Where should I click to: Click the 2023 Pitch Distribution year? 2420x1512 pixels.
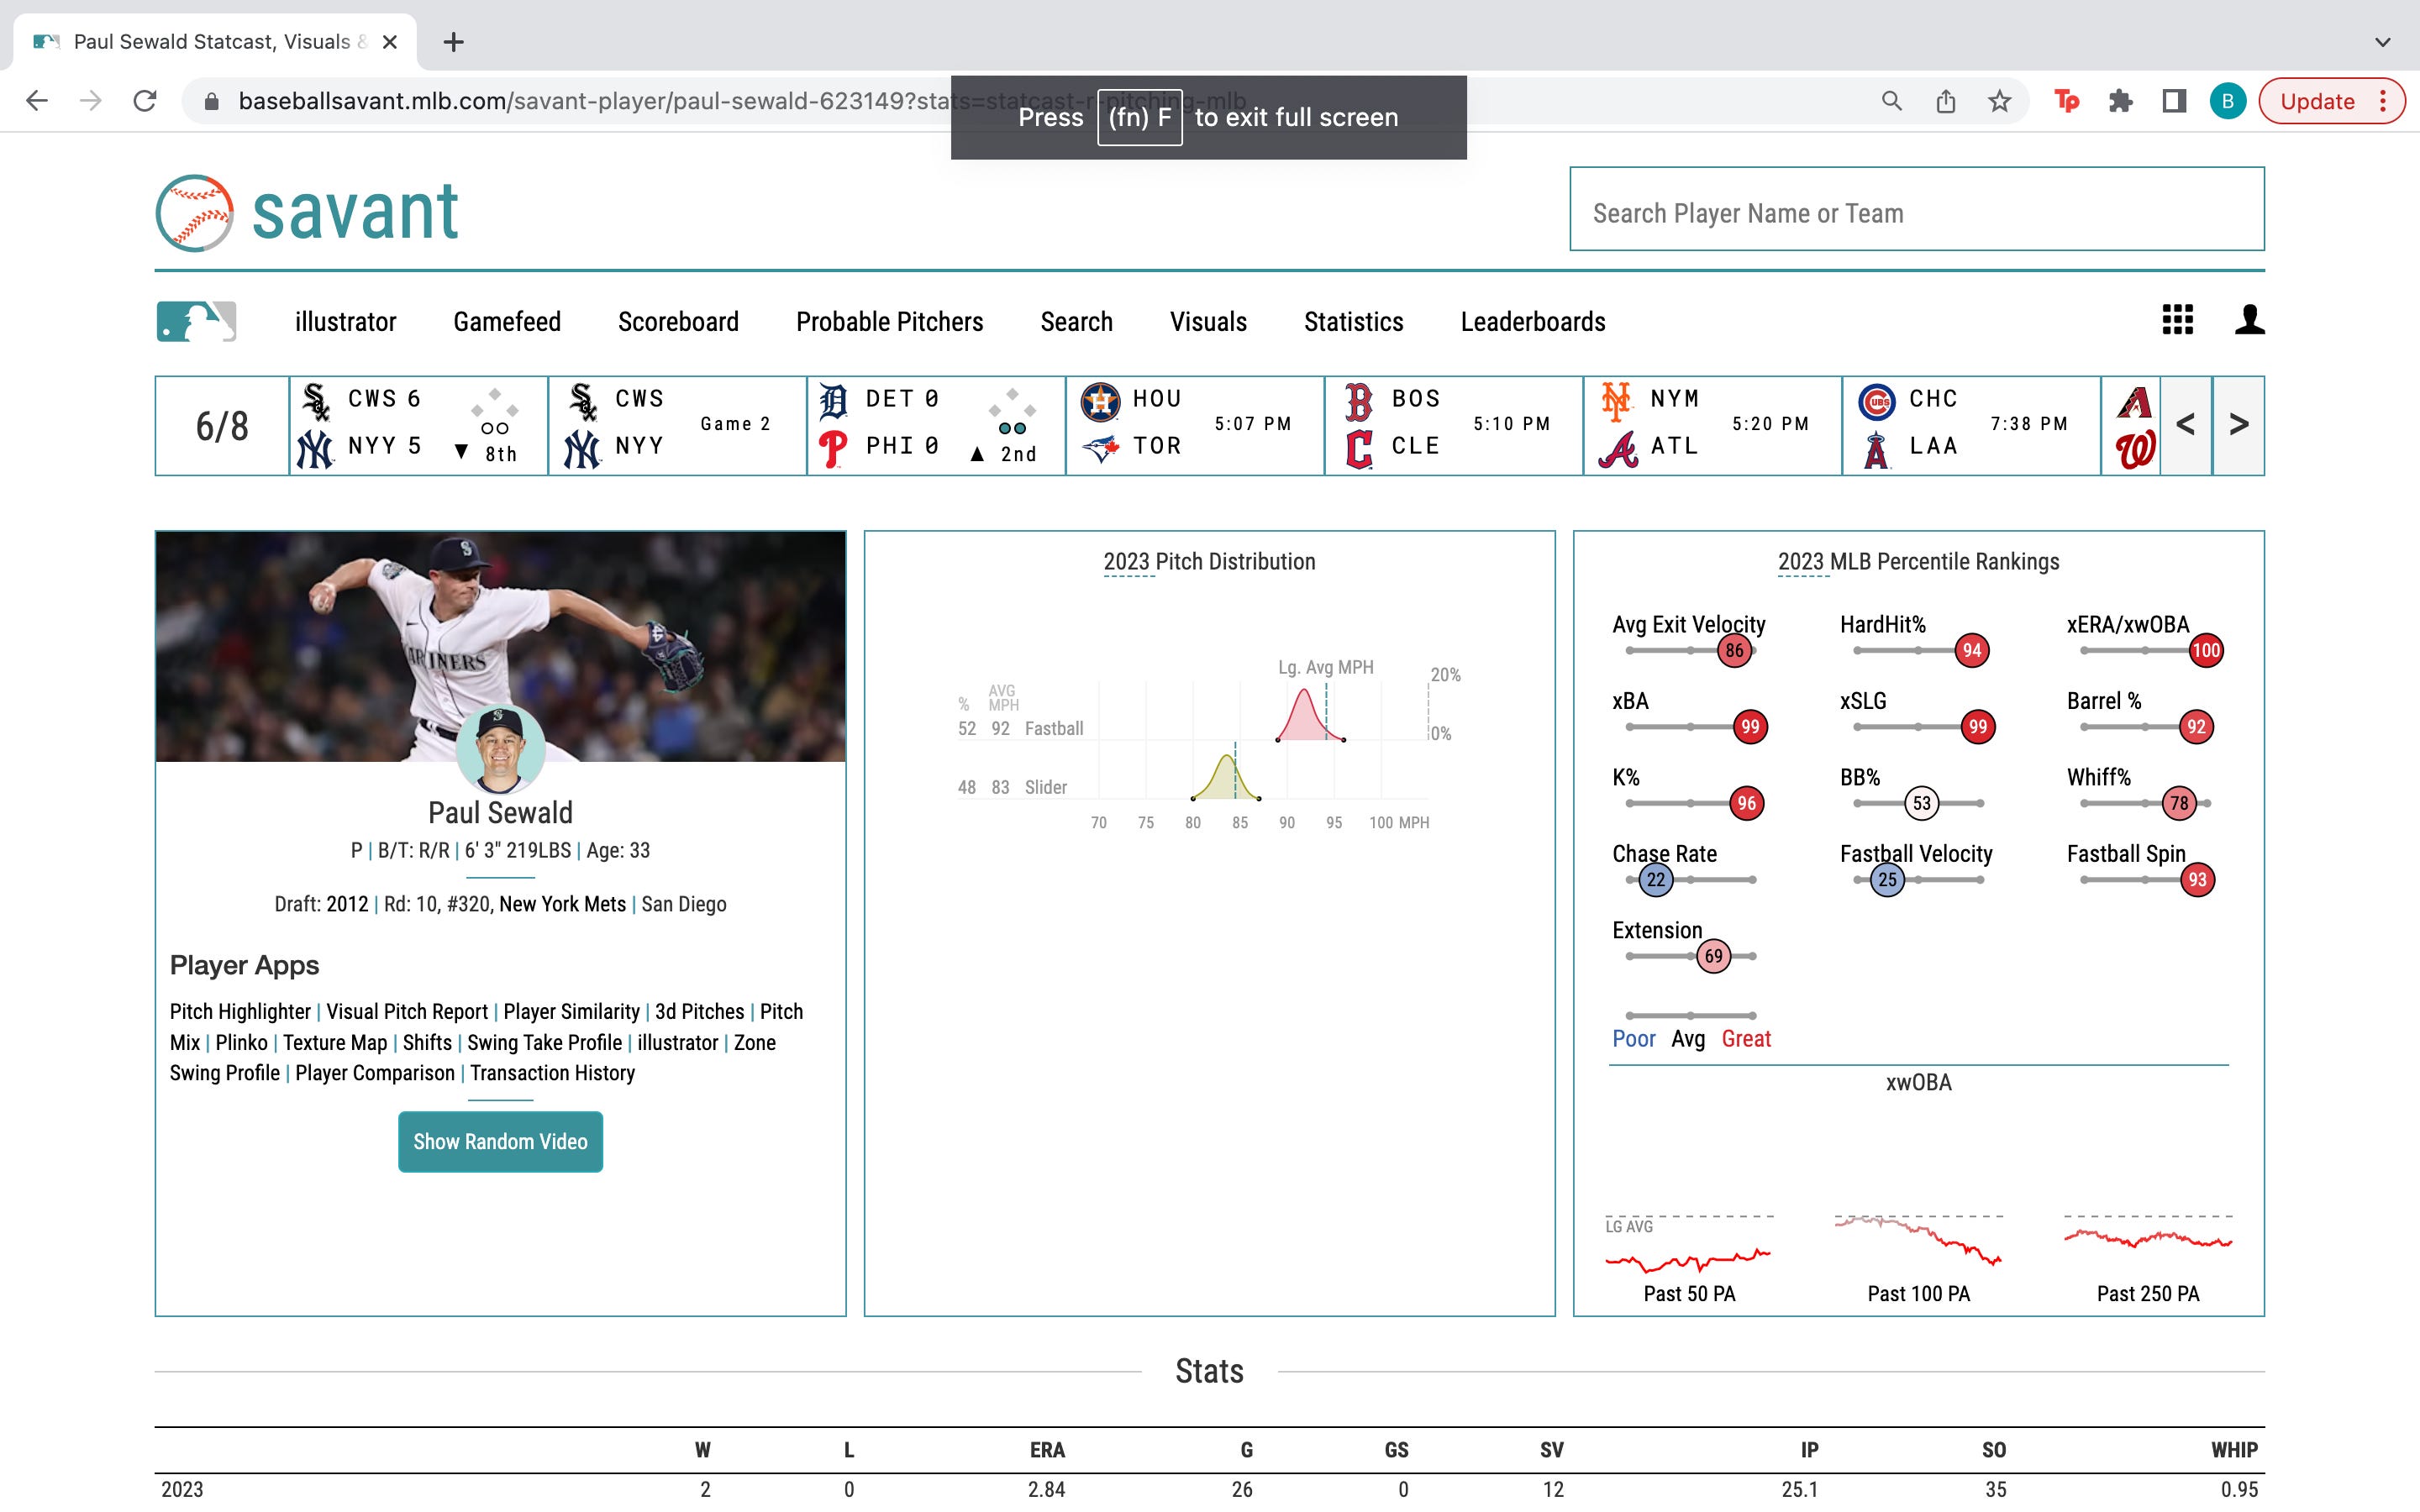click(1128, 562)
